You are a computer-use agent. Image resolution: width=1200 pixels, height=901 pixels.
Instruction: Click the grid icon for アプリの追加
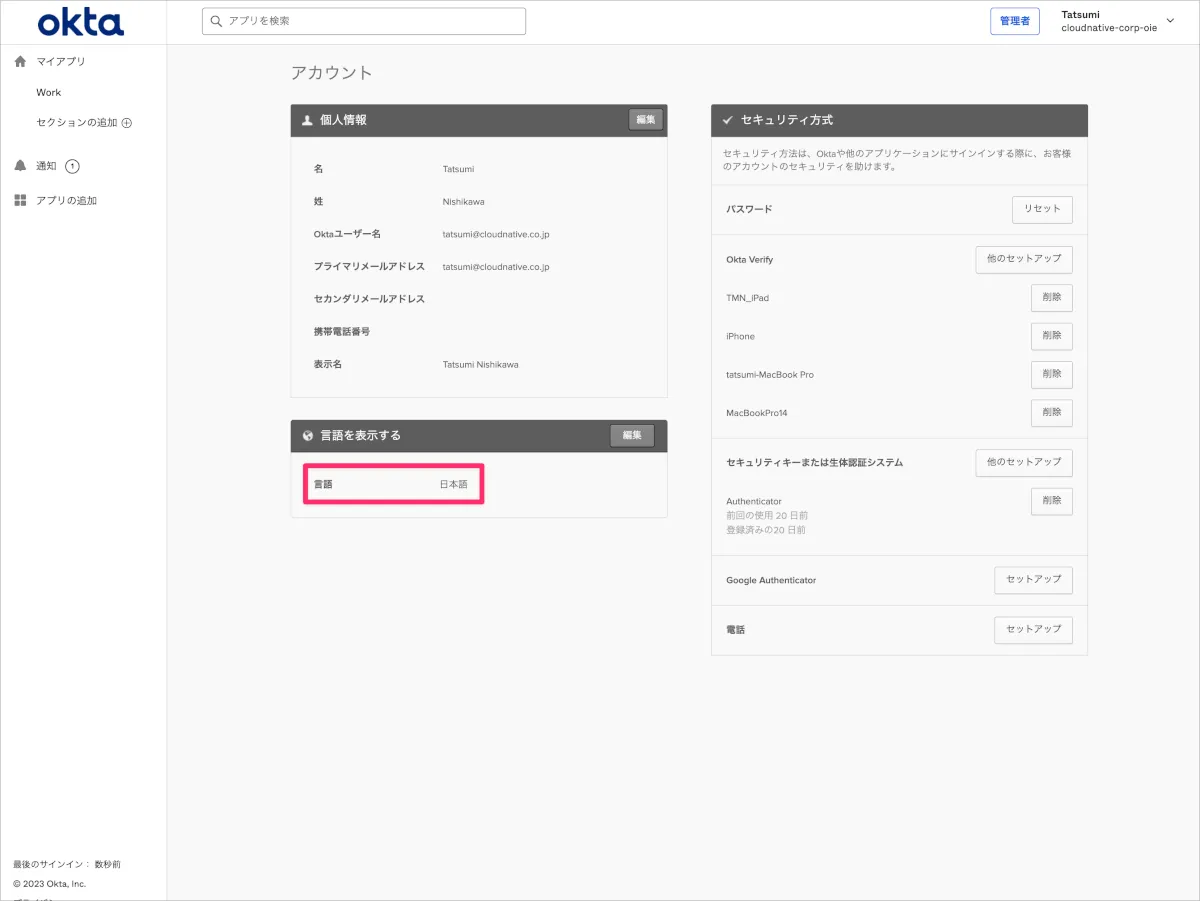(20, 200)
